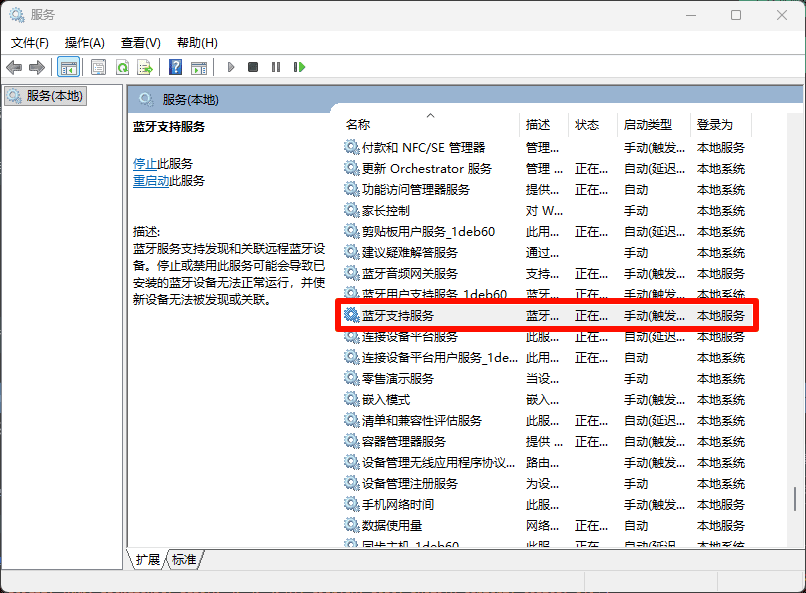Stop the service with the square icon
Viewport: 806px width, 593px height.
[253, 67]
